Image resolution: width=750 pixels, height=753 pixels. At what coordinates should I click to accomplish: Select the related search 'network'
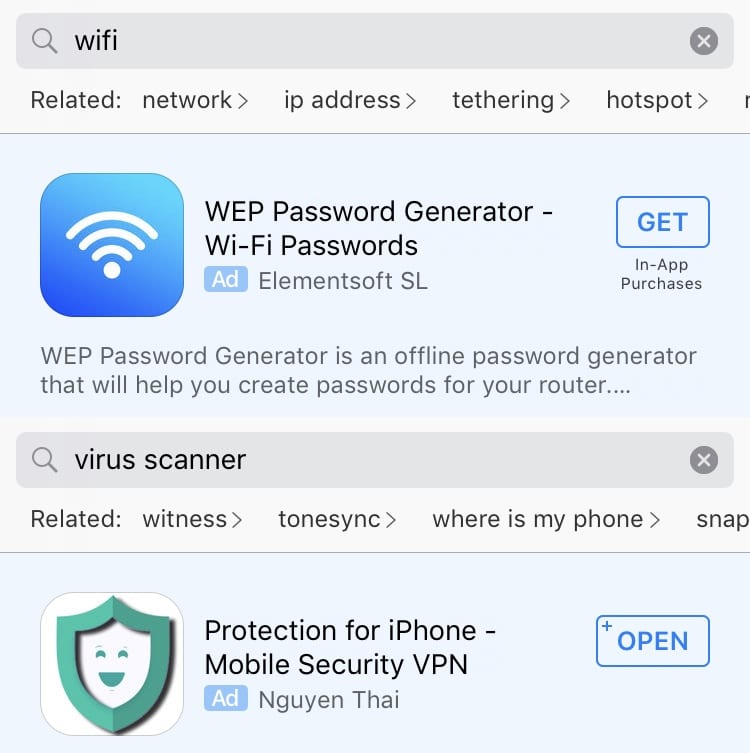pos(195,100)
